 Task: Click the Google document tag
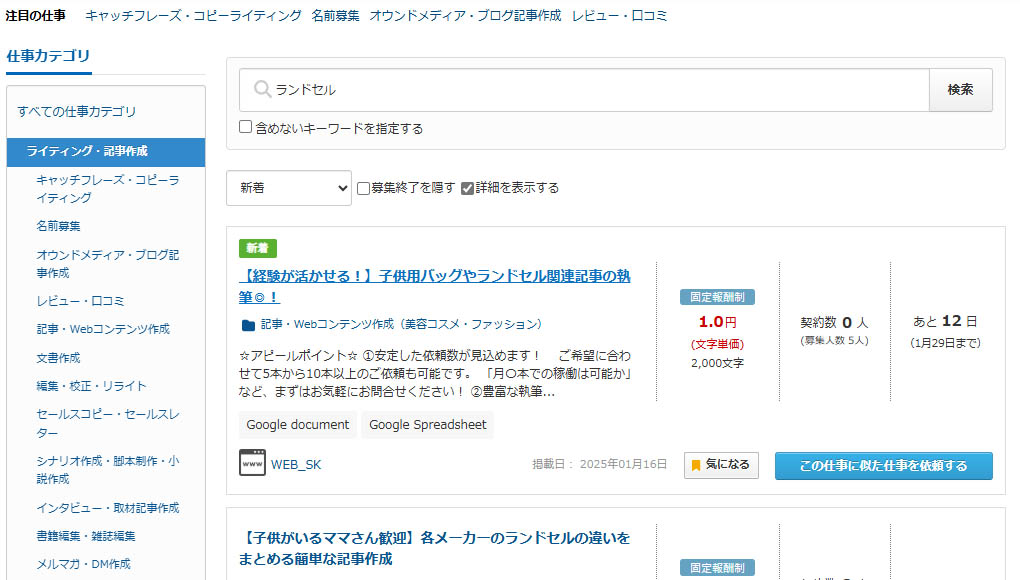click(297, 425)
